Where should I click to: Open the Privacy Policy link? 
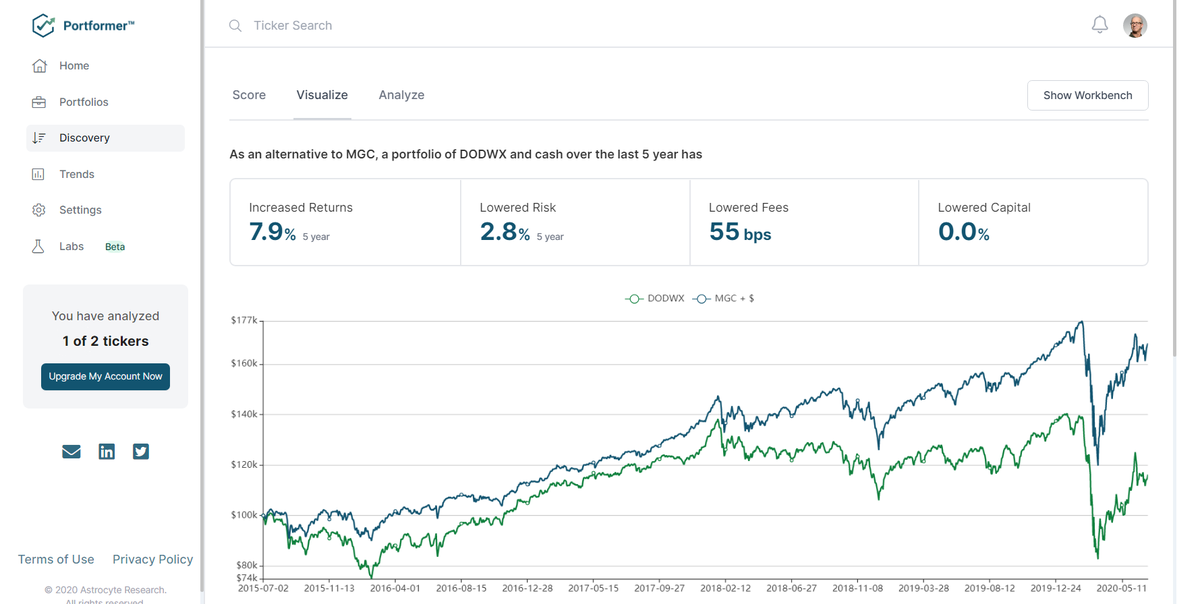pyautogui.click(x=153, y=559)
